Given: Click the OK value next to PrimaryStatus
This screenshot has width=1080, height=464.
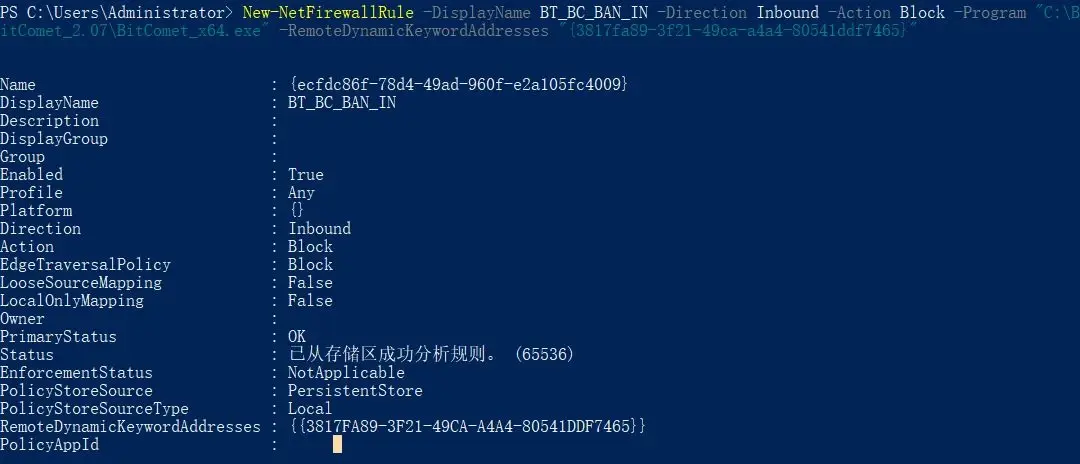Looking at the screenshot, I should coord(297,337).
